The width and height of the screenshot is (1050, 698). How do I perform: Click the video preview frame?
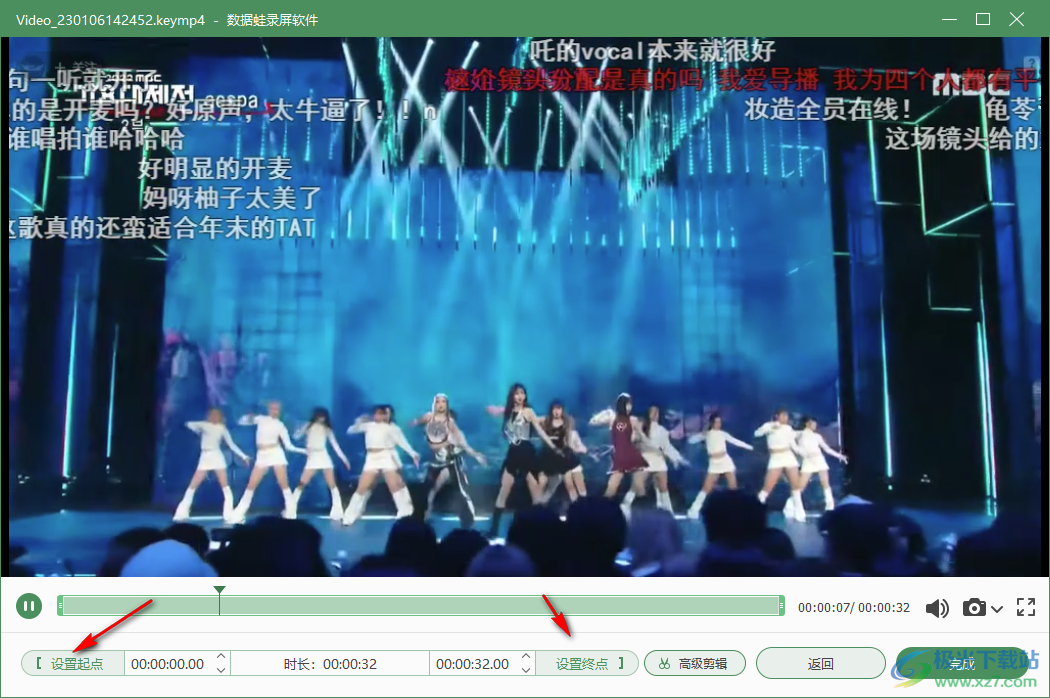[x=525, y=307]
